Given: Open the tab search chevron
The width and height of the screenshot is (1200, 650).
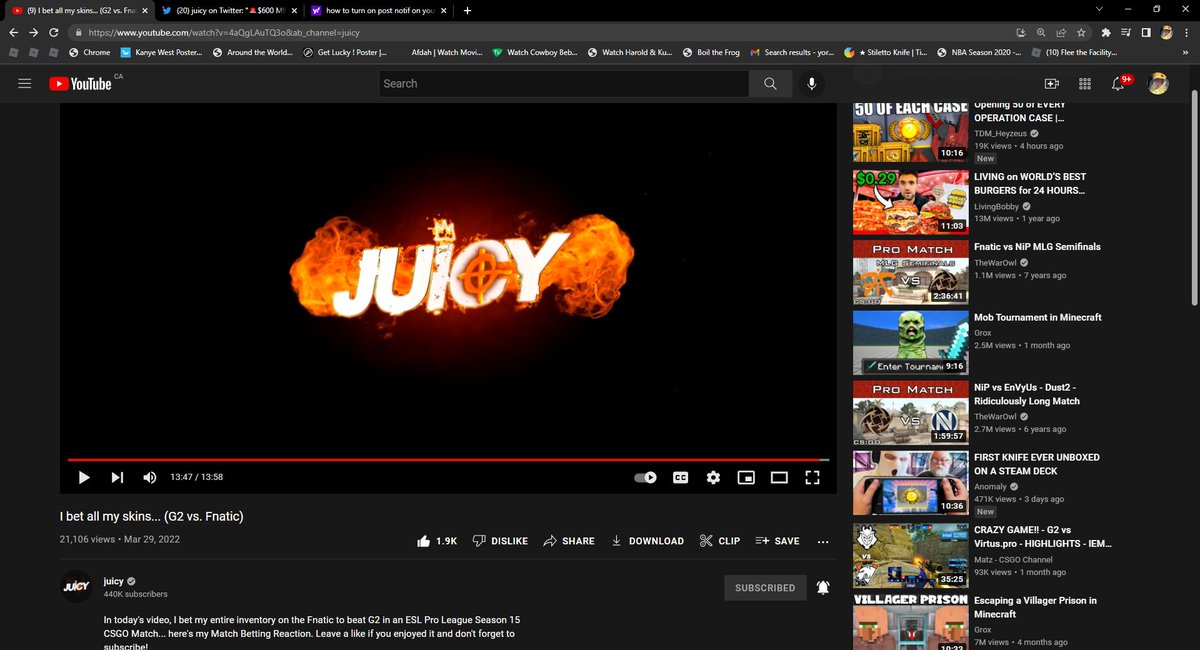Looking at the screenshot, I should 1100,9.
